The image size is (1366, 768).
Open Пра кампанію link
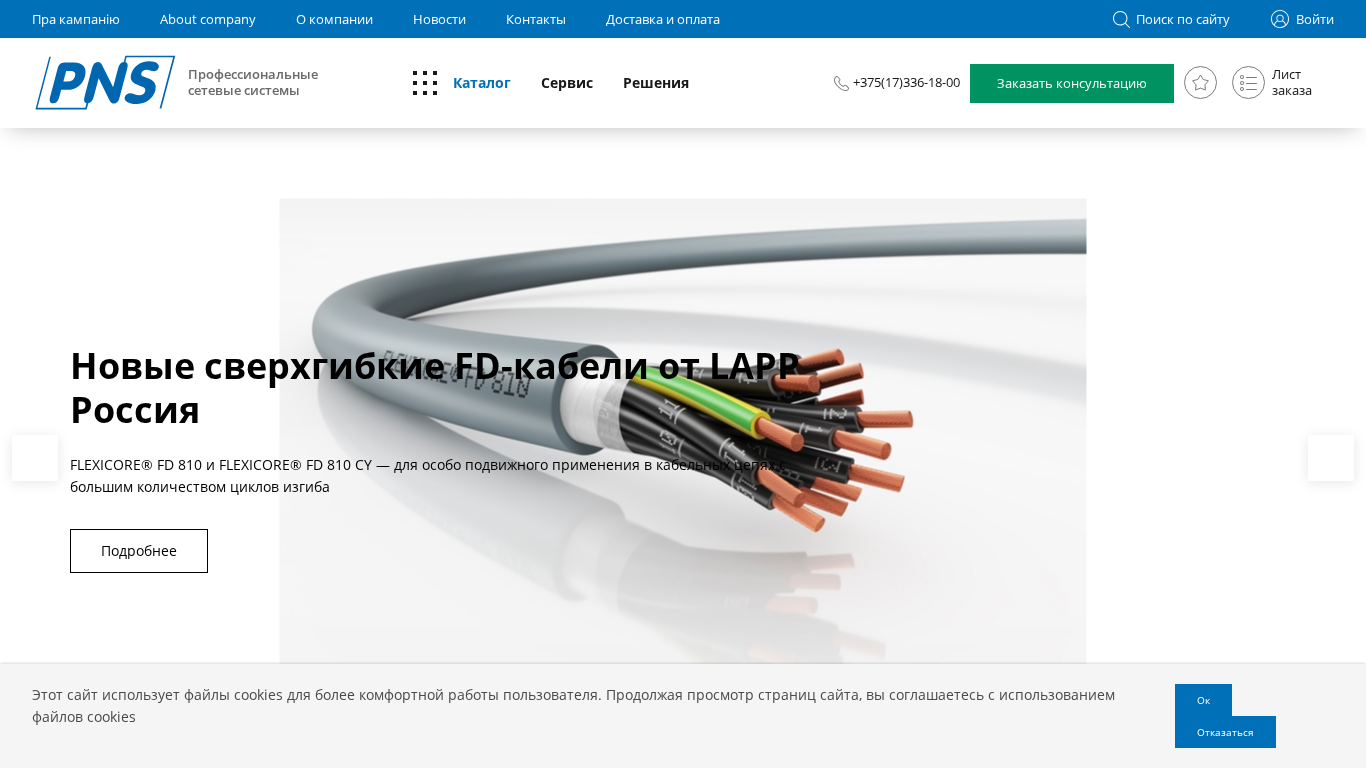(x=76, y=19)
